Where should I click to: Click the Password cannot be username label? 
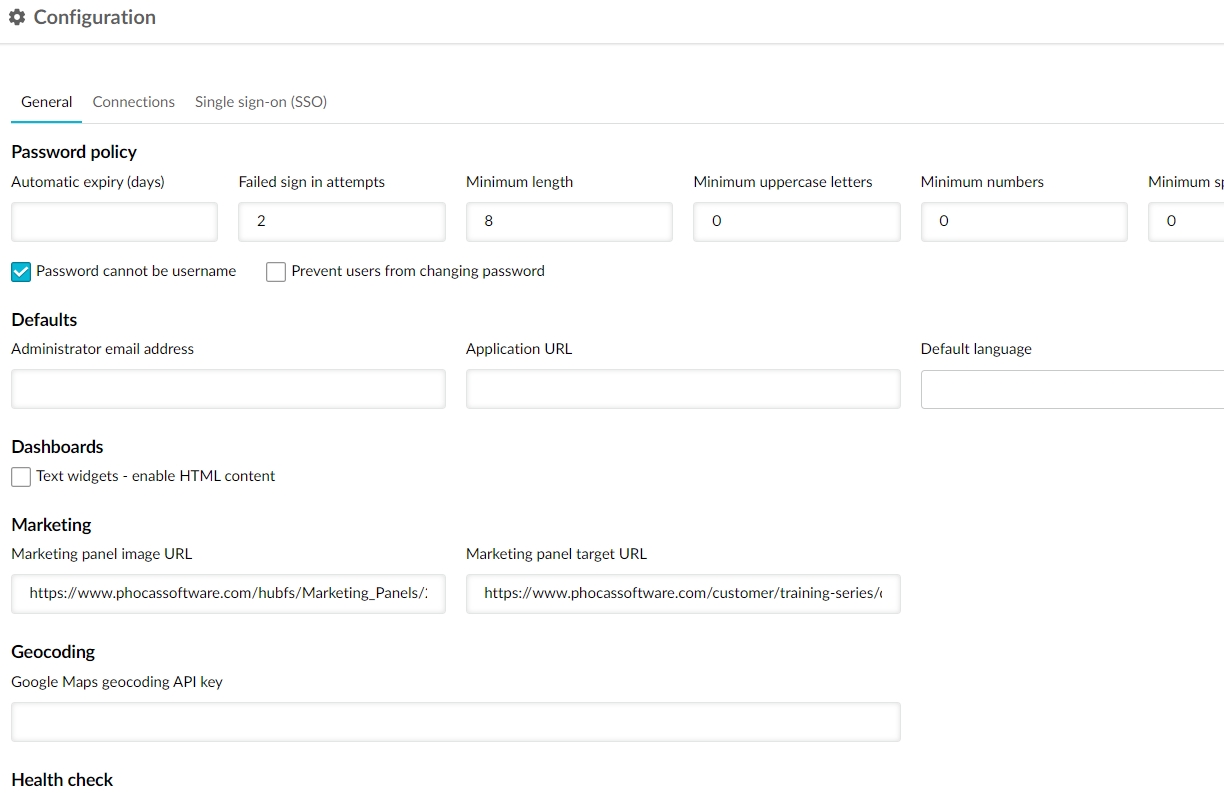tap(136, 271)
